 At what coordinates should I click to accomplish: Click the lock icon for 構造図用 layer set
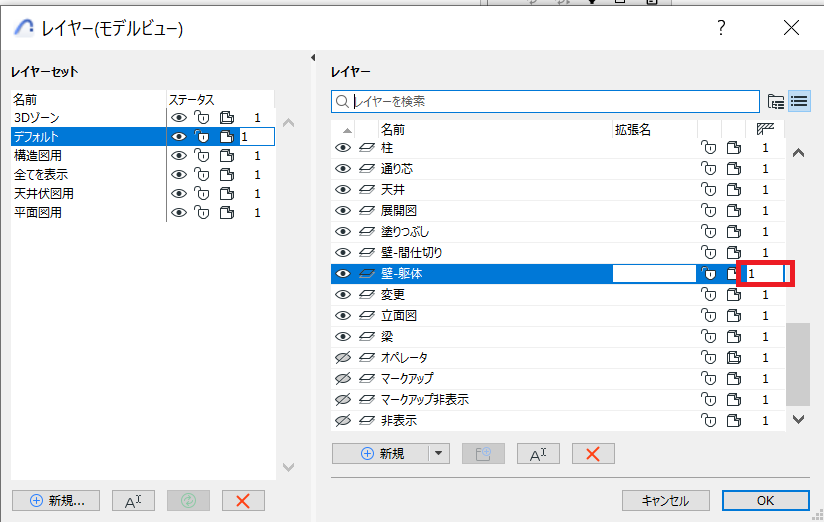(x=201, y=155)
